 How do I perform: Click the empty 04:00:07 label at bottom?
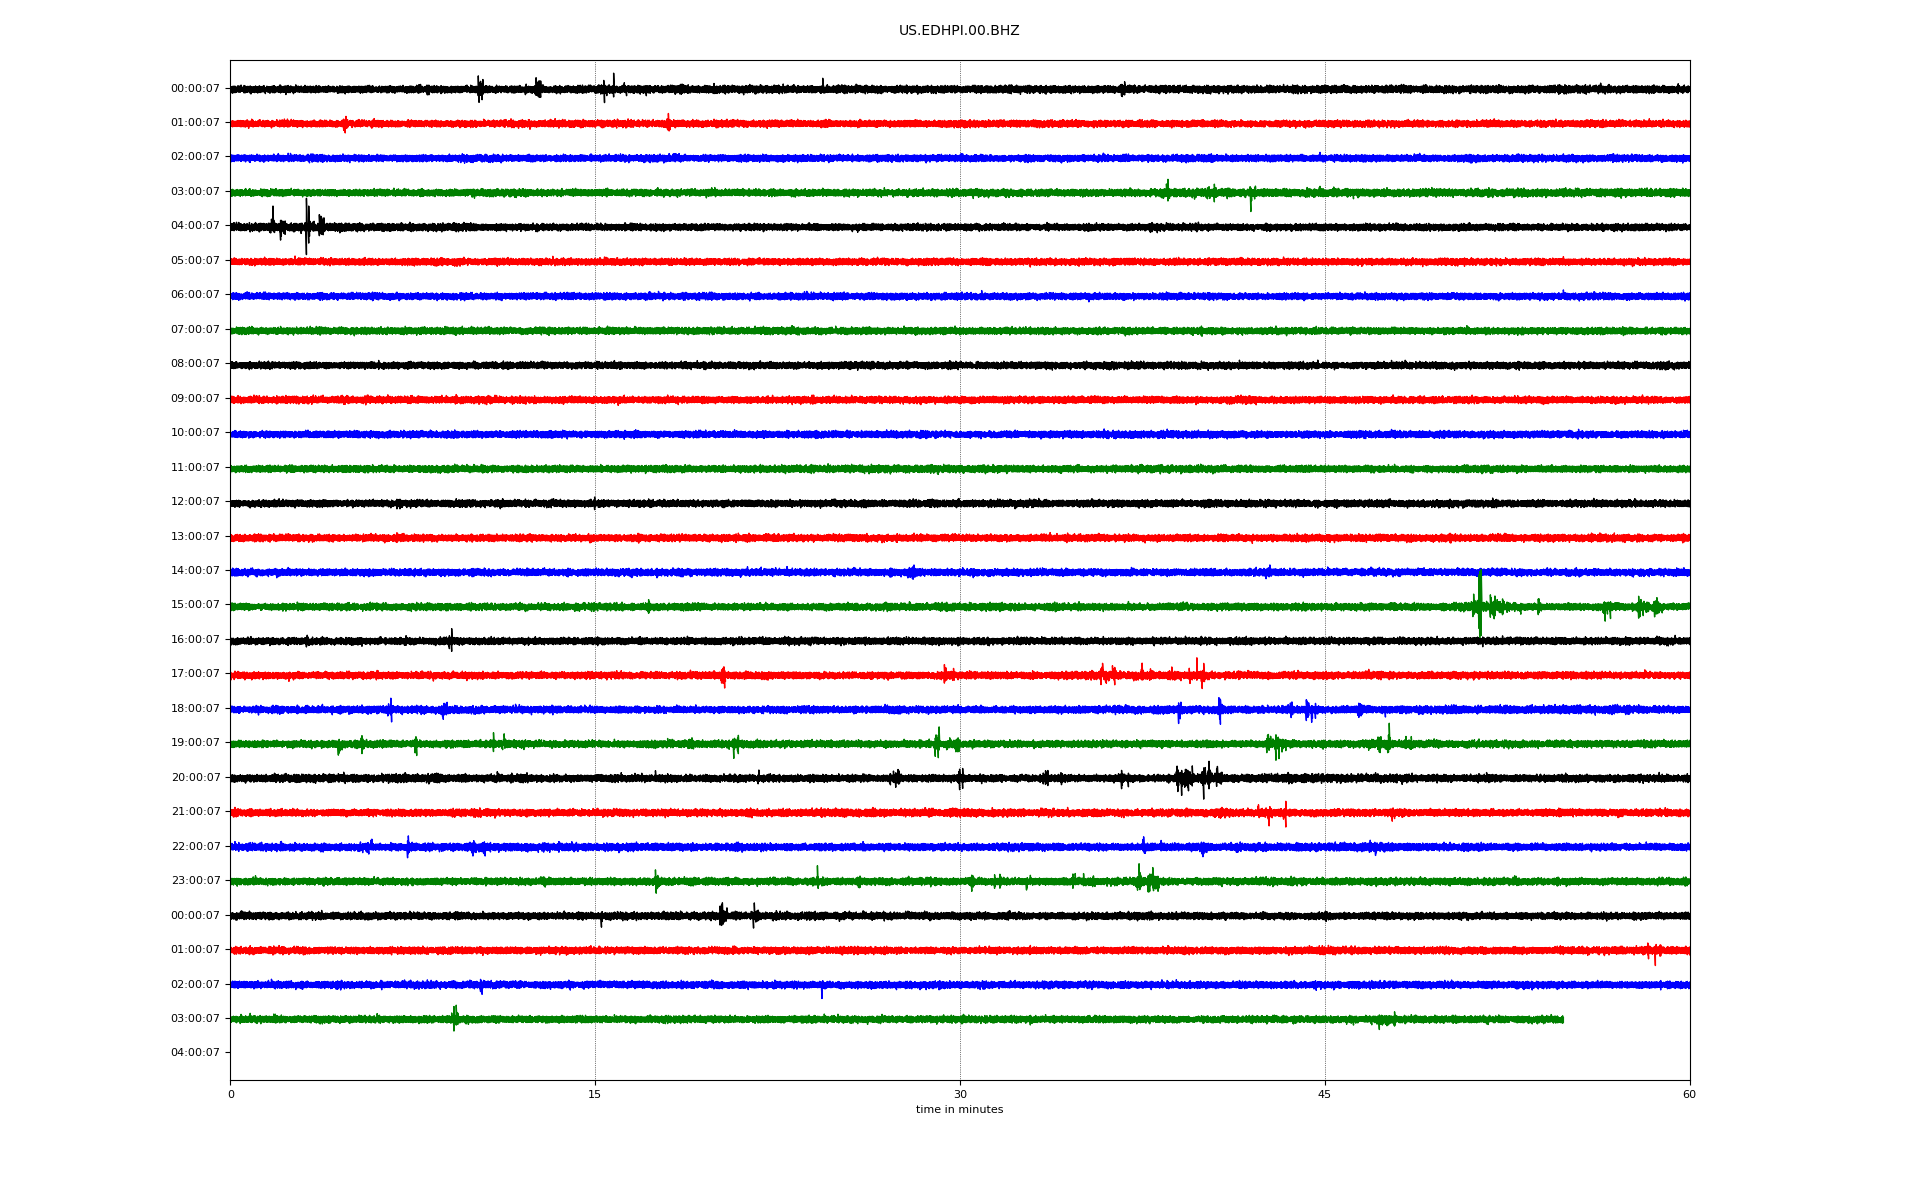click(x=195, y=1053)
